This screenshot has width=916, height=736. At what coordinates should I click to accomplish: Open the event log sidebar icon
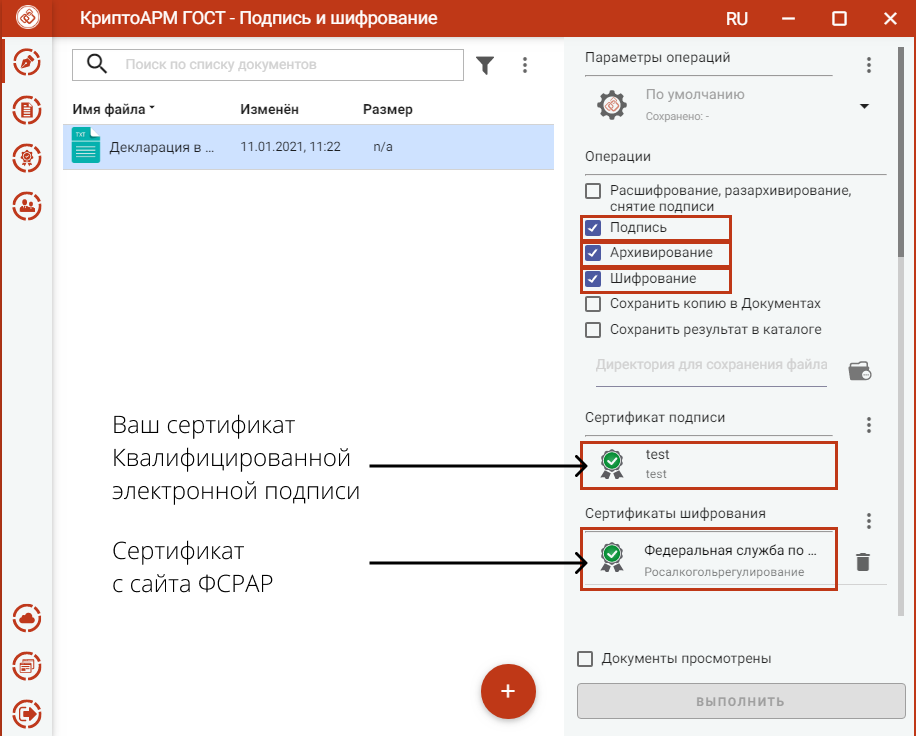pos(27,666)
